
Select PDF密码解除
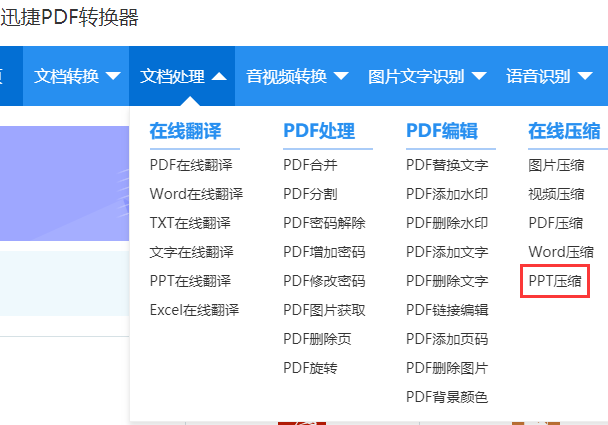(324, 223)
